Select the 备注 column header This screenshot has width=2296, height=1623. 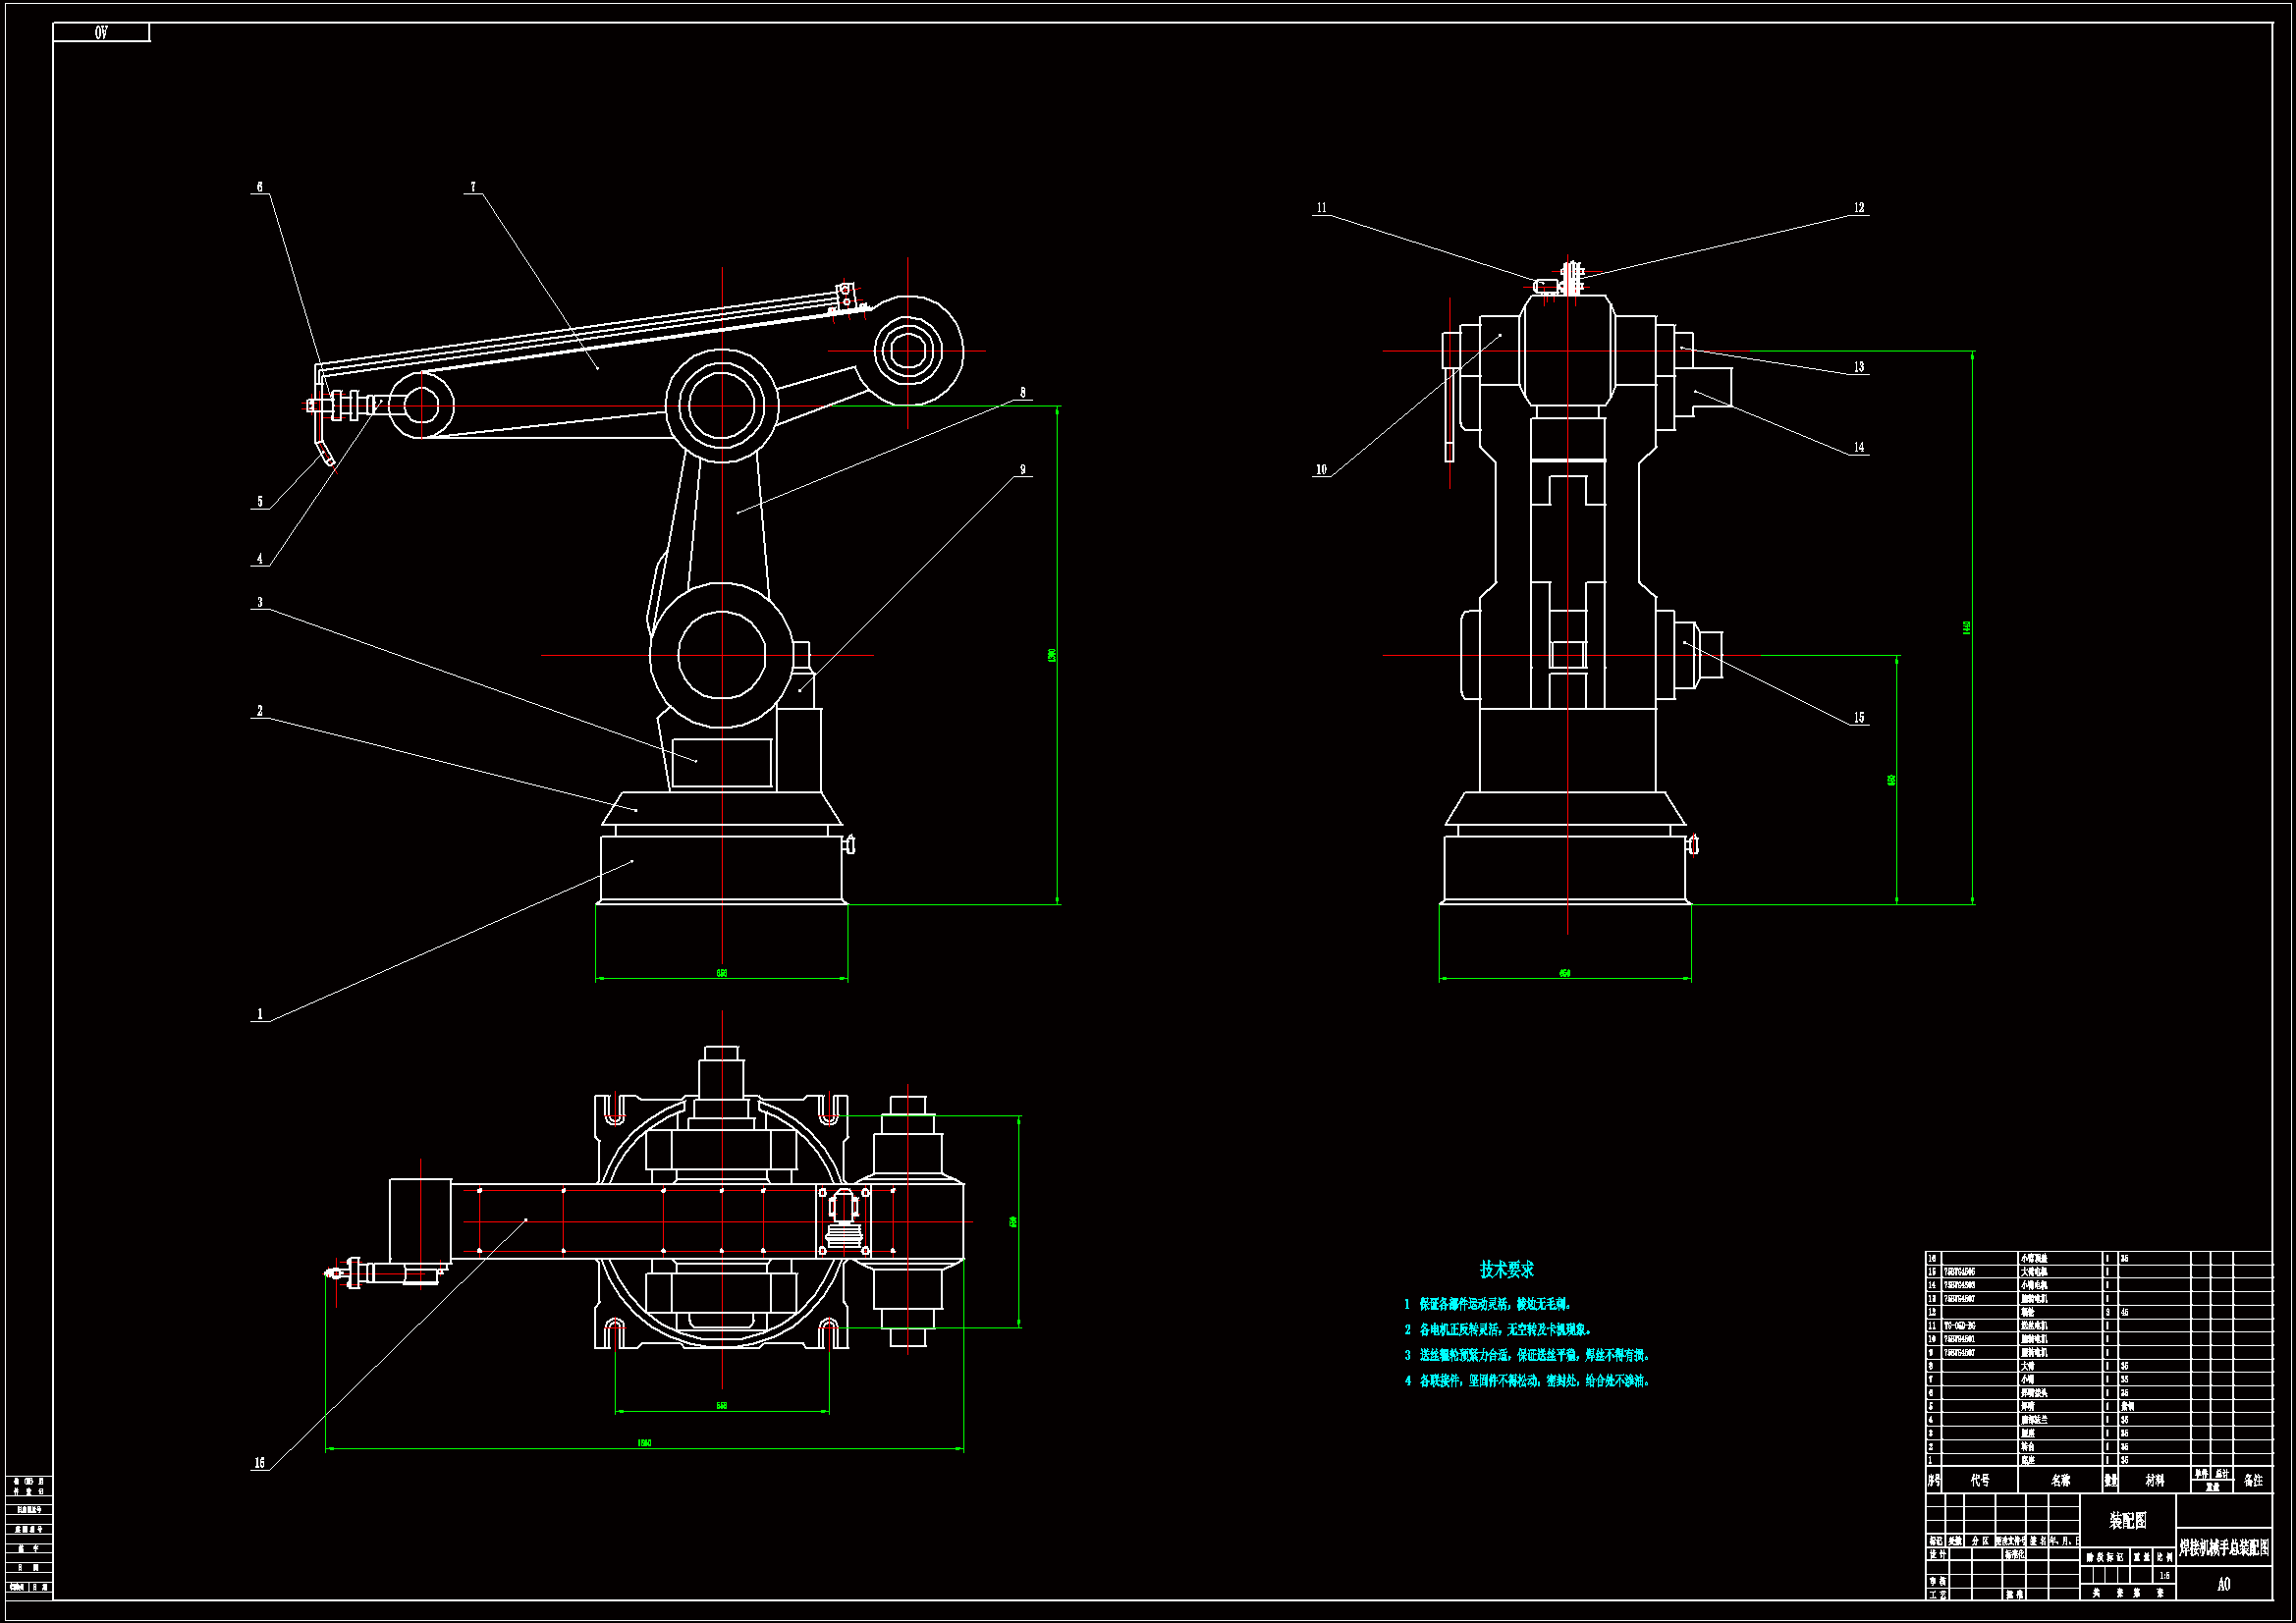coord(2253,1480)
